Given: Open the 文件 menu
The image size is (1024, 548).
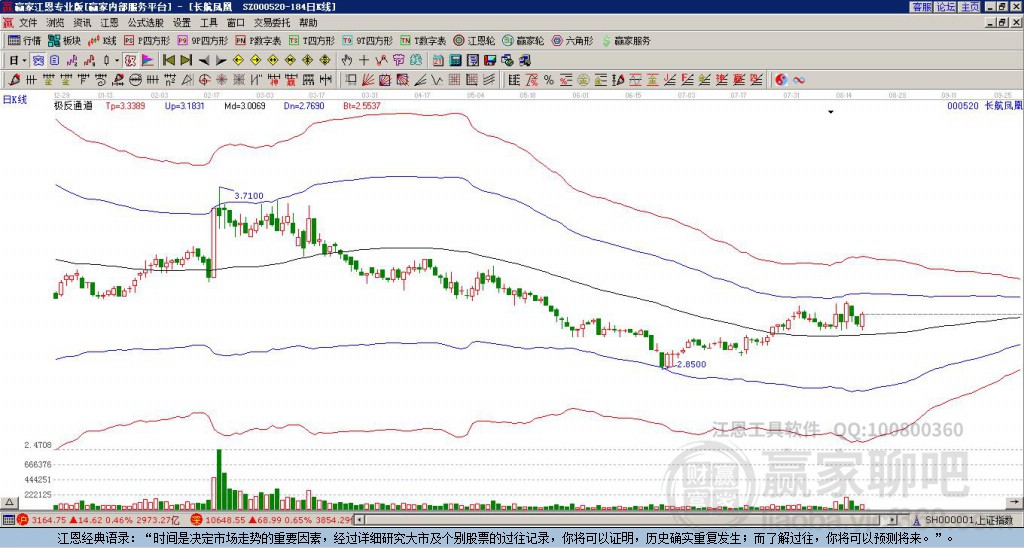Looking at the screenshot, I should pyautogui.click(x=28, y=23).
